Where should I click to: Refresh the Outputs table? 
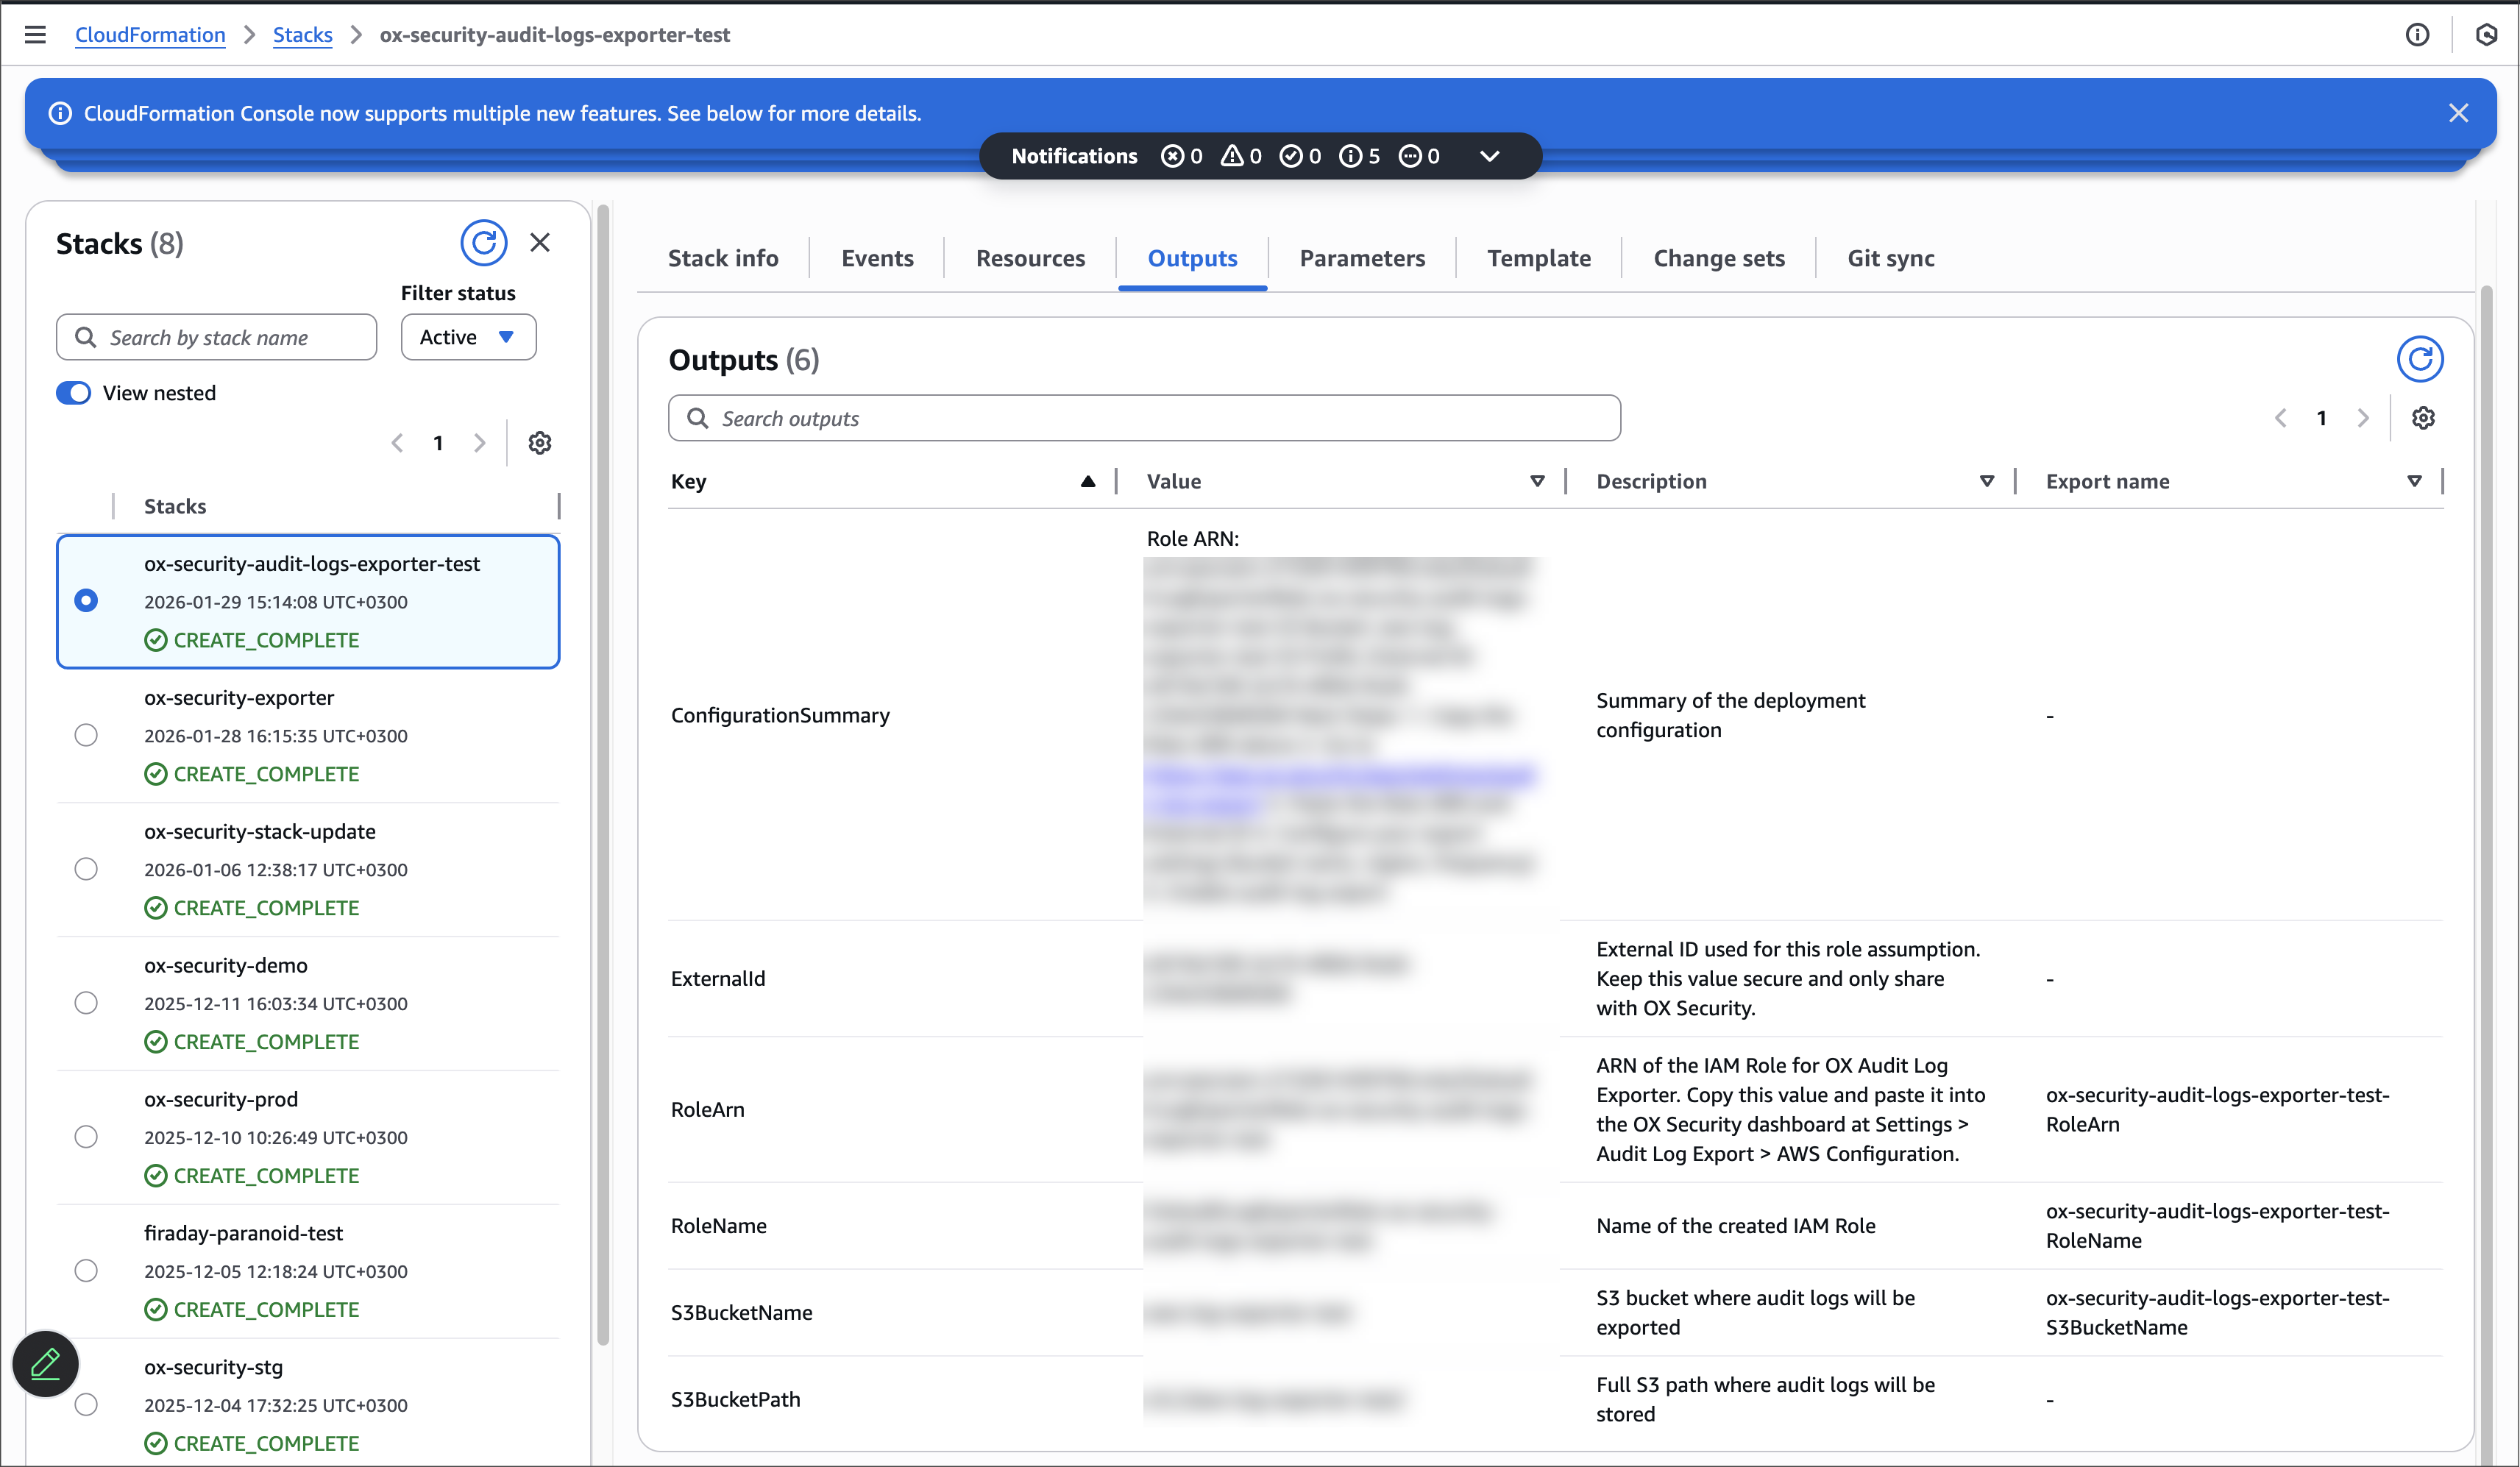click(x=2419, y=359)
